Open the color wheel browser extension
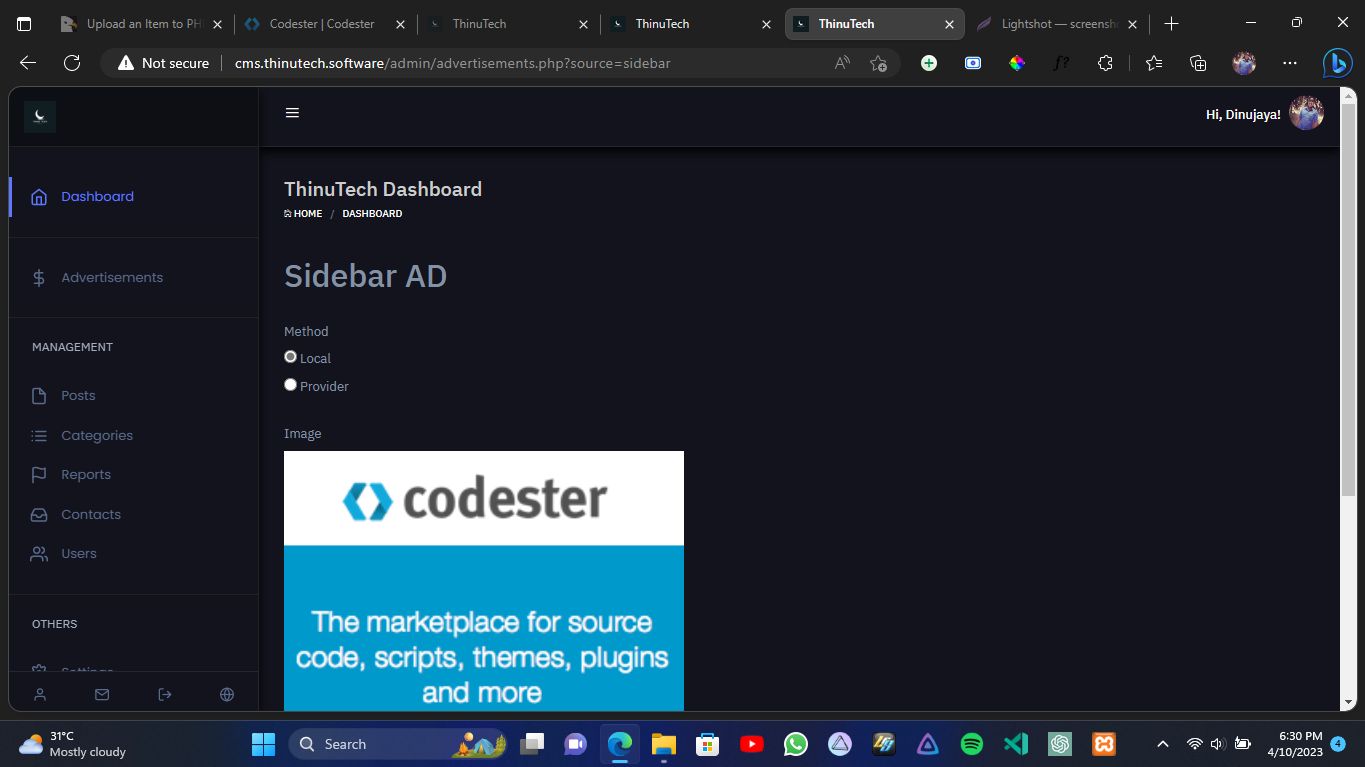 pyautogui.click(x=1017, y=63)
